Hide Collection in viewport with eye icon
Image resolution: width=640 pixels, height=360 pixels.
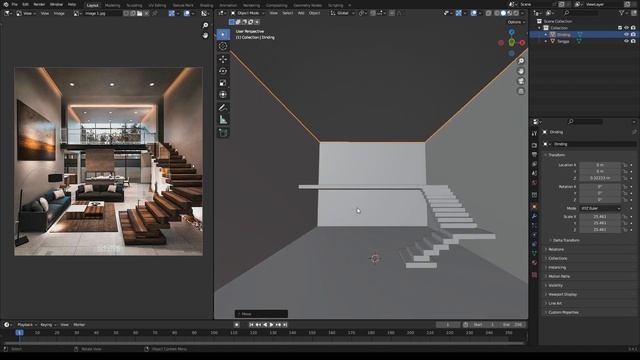tap(626, 28)
